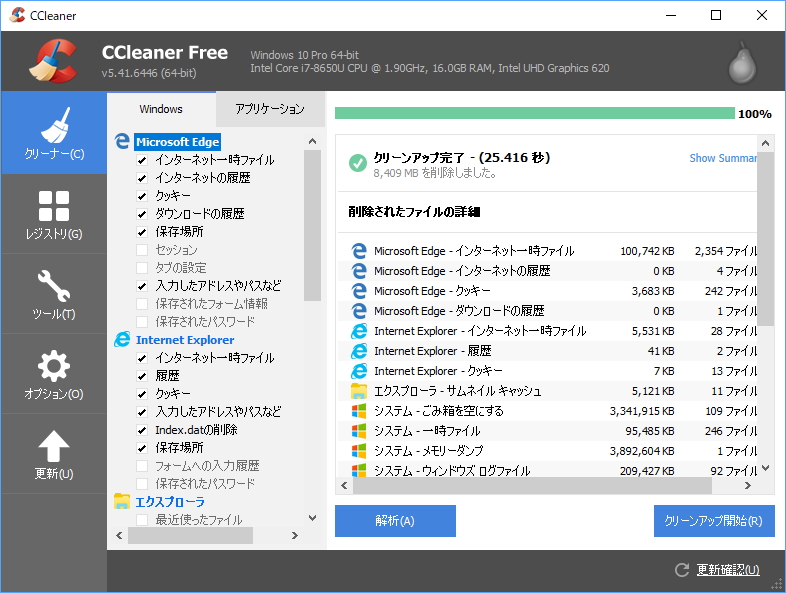Click the エクスプローラ folder icon in the tree
Viewport: 786px width, 593px height.
(x=122, y=501)
